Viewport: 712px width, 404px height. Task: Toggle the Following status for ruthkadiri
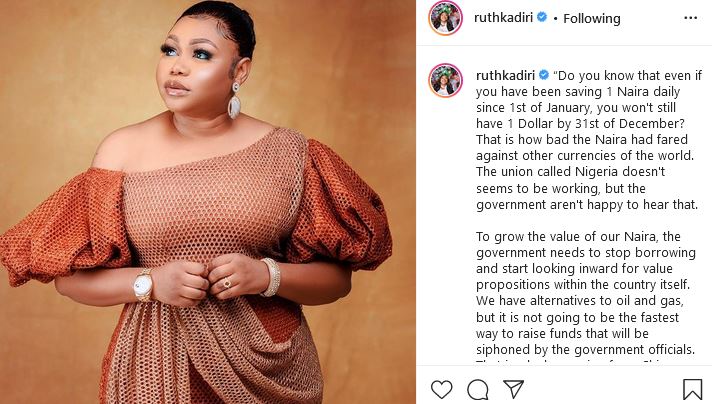coord(592,19)
